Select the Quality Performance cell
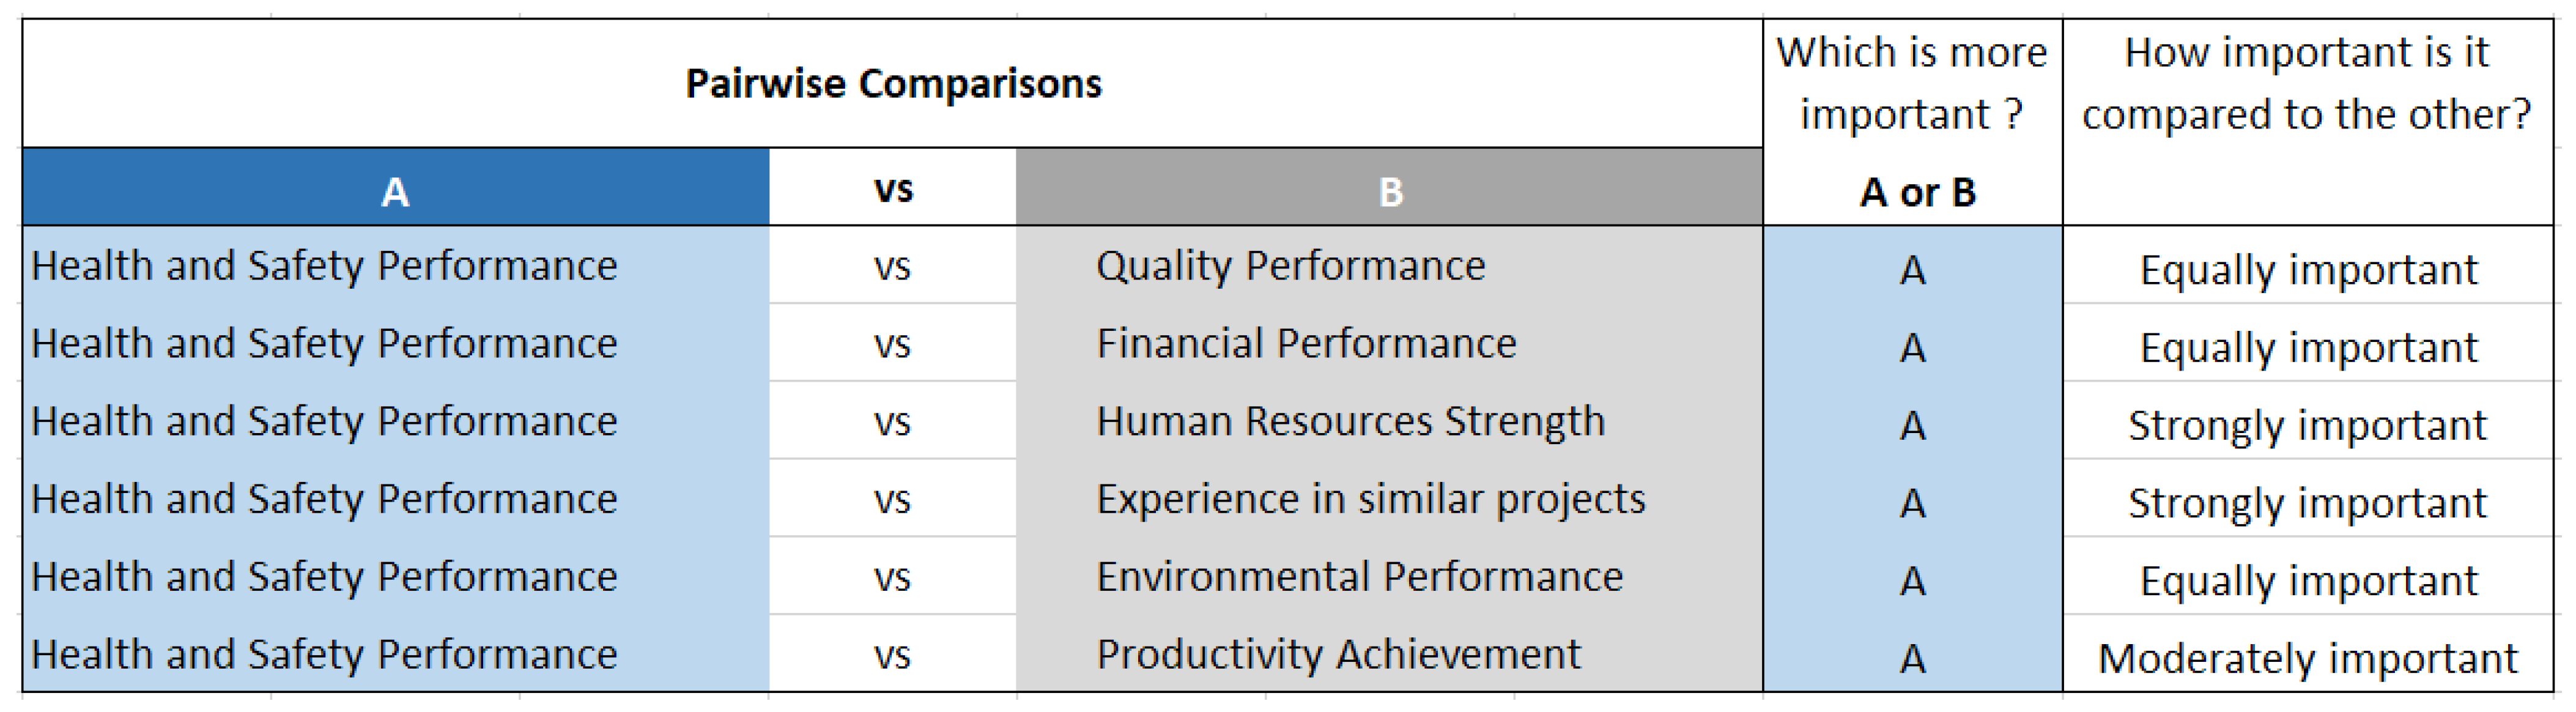Screen dimensions: 2576x712 1389,265
